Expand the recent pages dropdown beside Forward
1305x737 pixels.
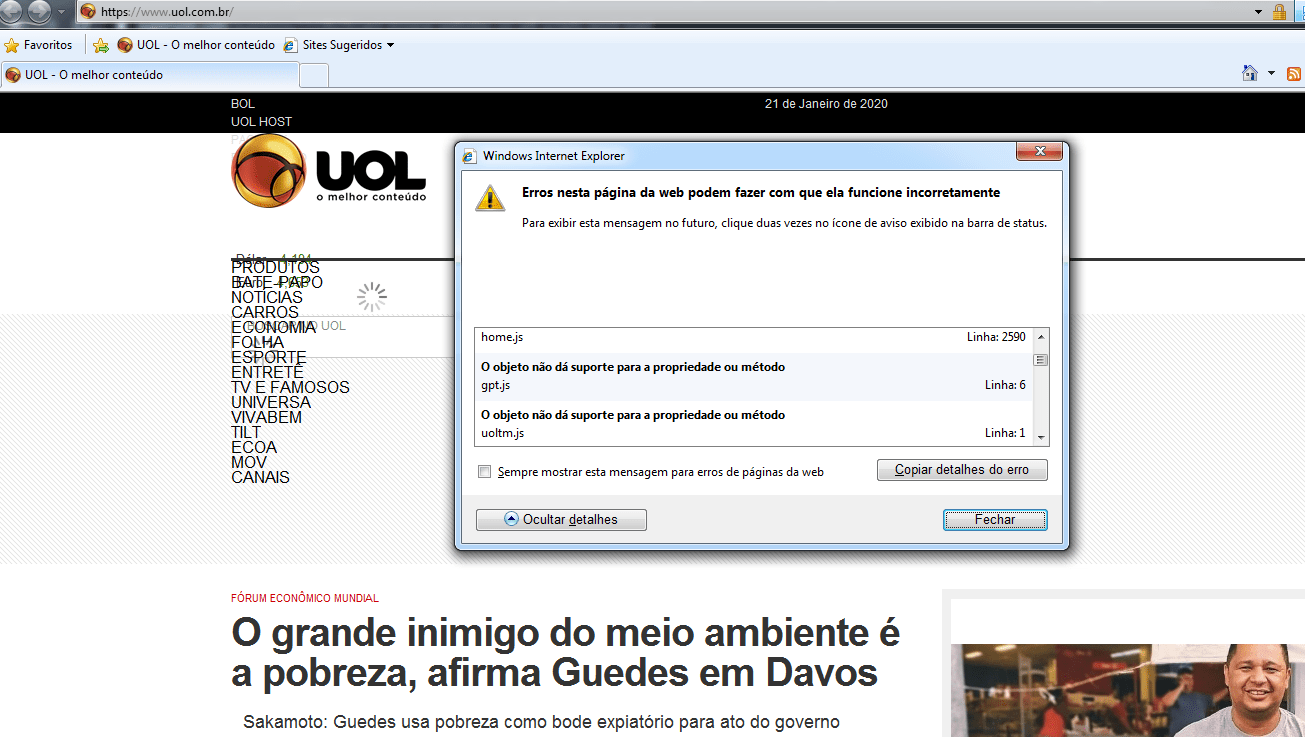(63, 12)
